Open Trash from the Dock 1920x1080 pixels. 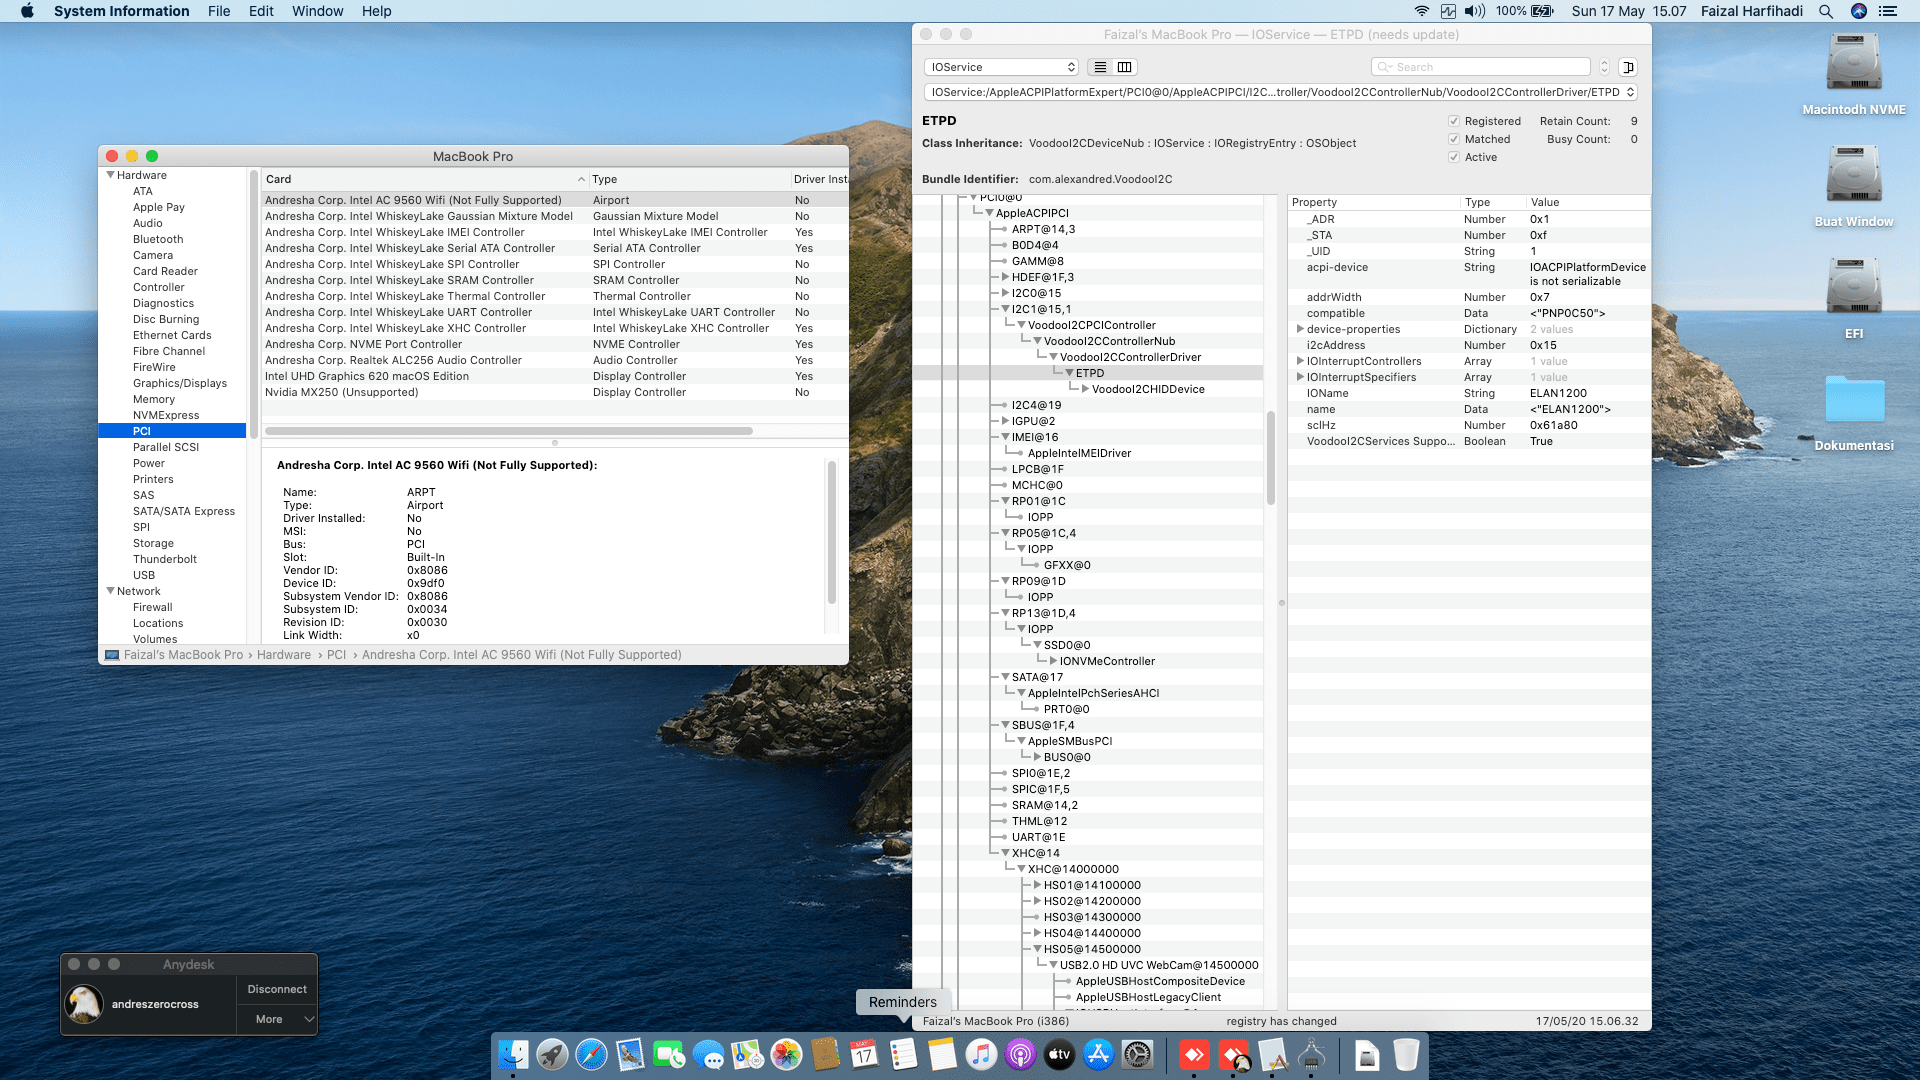(x=1406, y=1054)
